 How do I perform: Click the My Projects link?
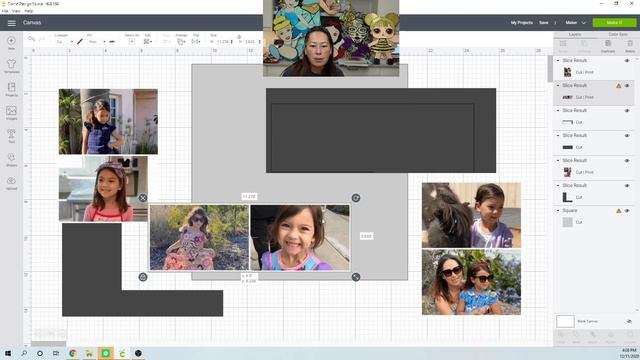point(522,23)
